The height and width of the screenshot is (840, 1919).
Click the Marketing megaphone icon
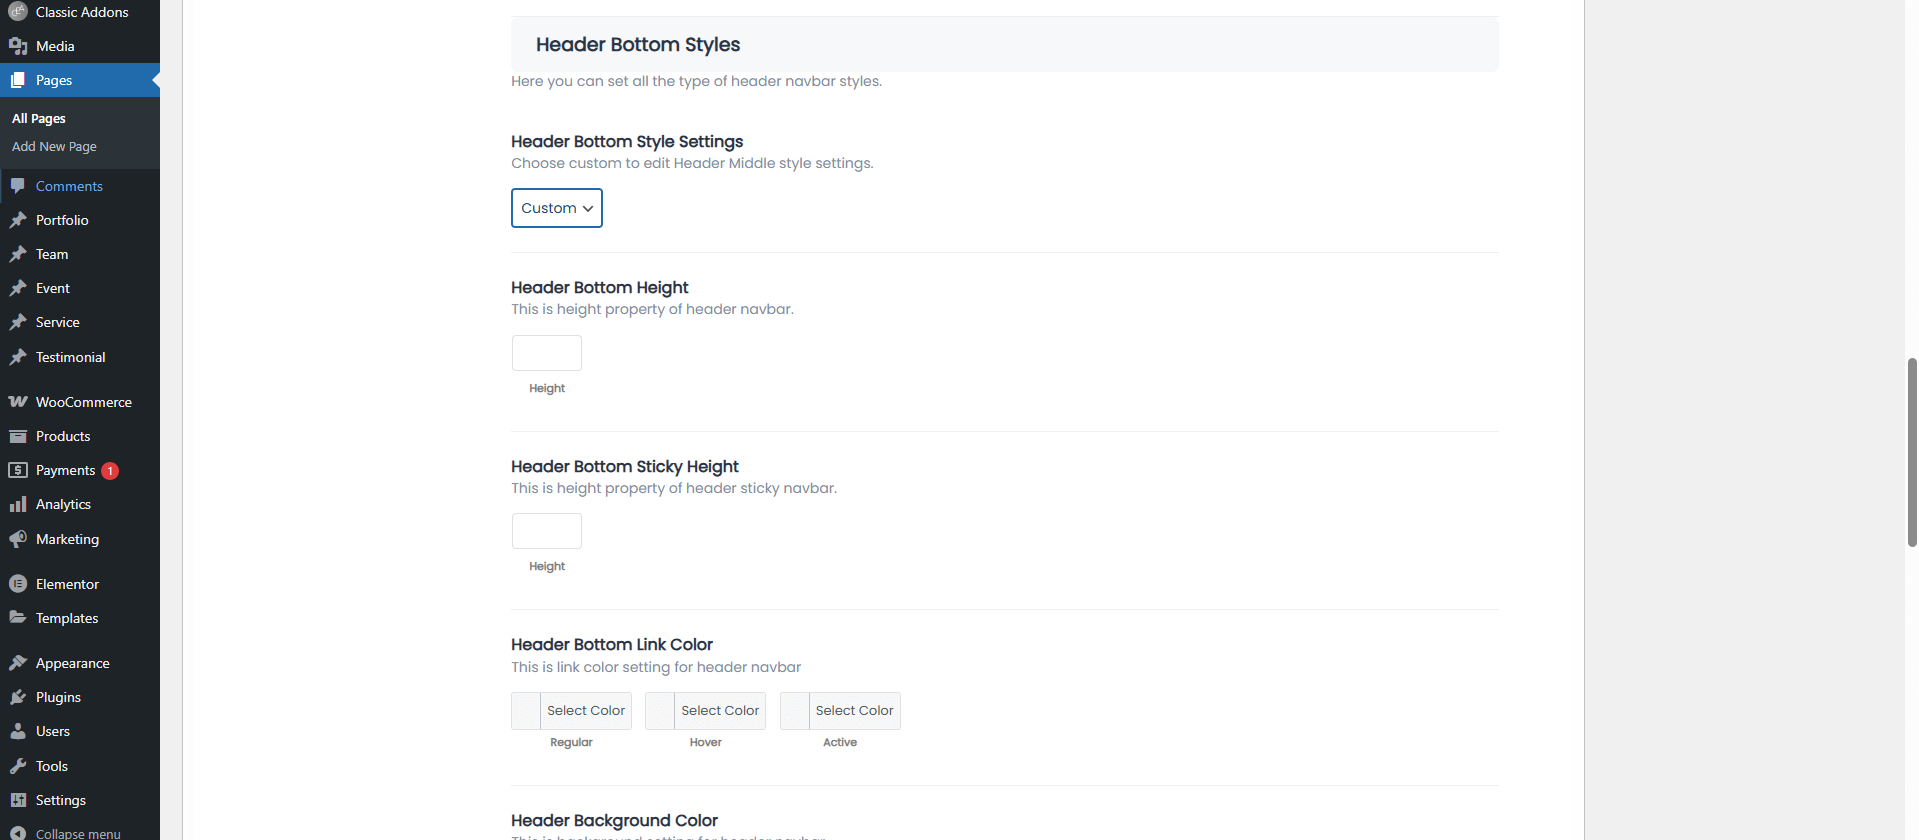click(x=18, y=539)
